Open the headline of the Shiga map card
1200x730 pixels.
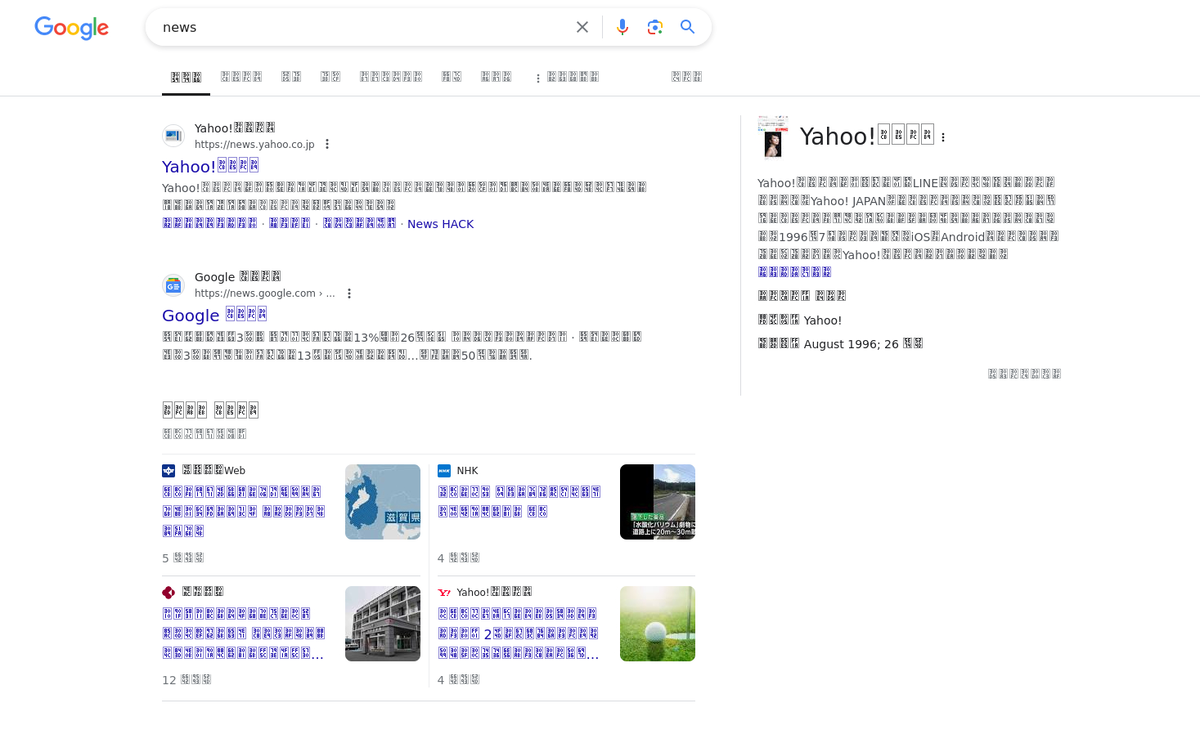point(244,511)
